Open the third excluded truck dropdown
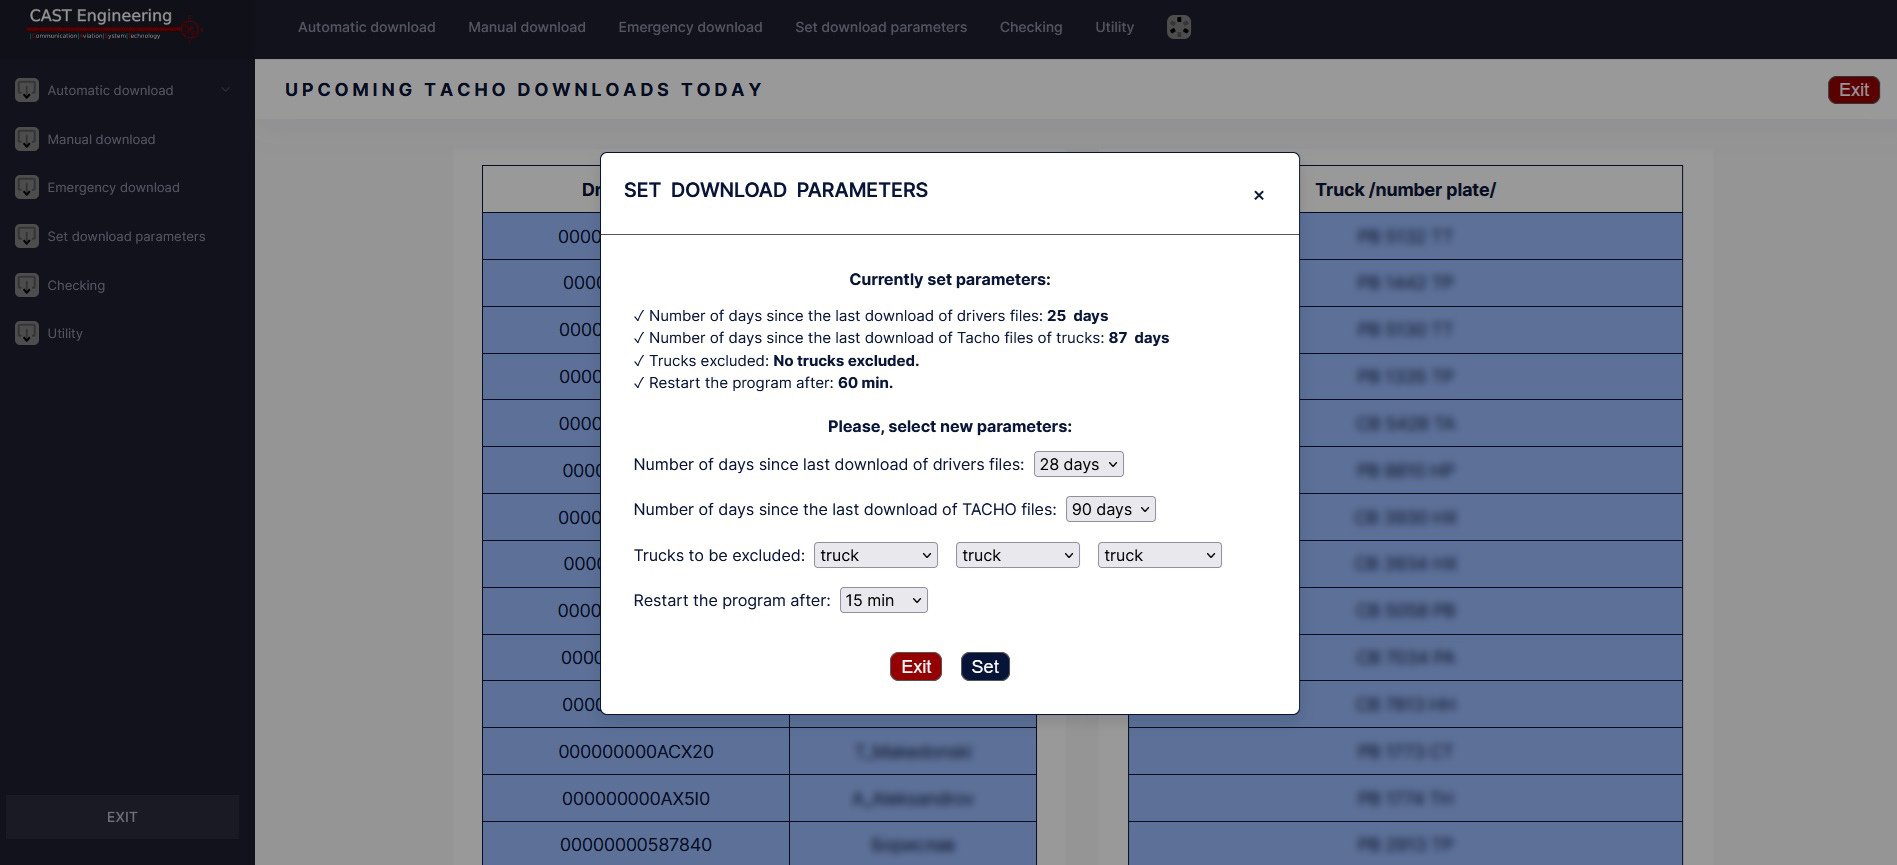Viewport: 1897px width, 865px height. coord(1160,555)
